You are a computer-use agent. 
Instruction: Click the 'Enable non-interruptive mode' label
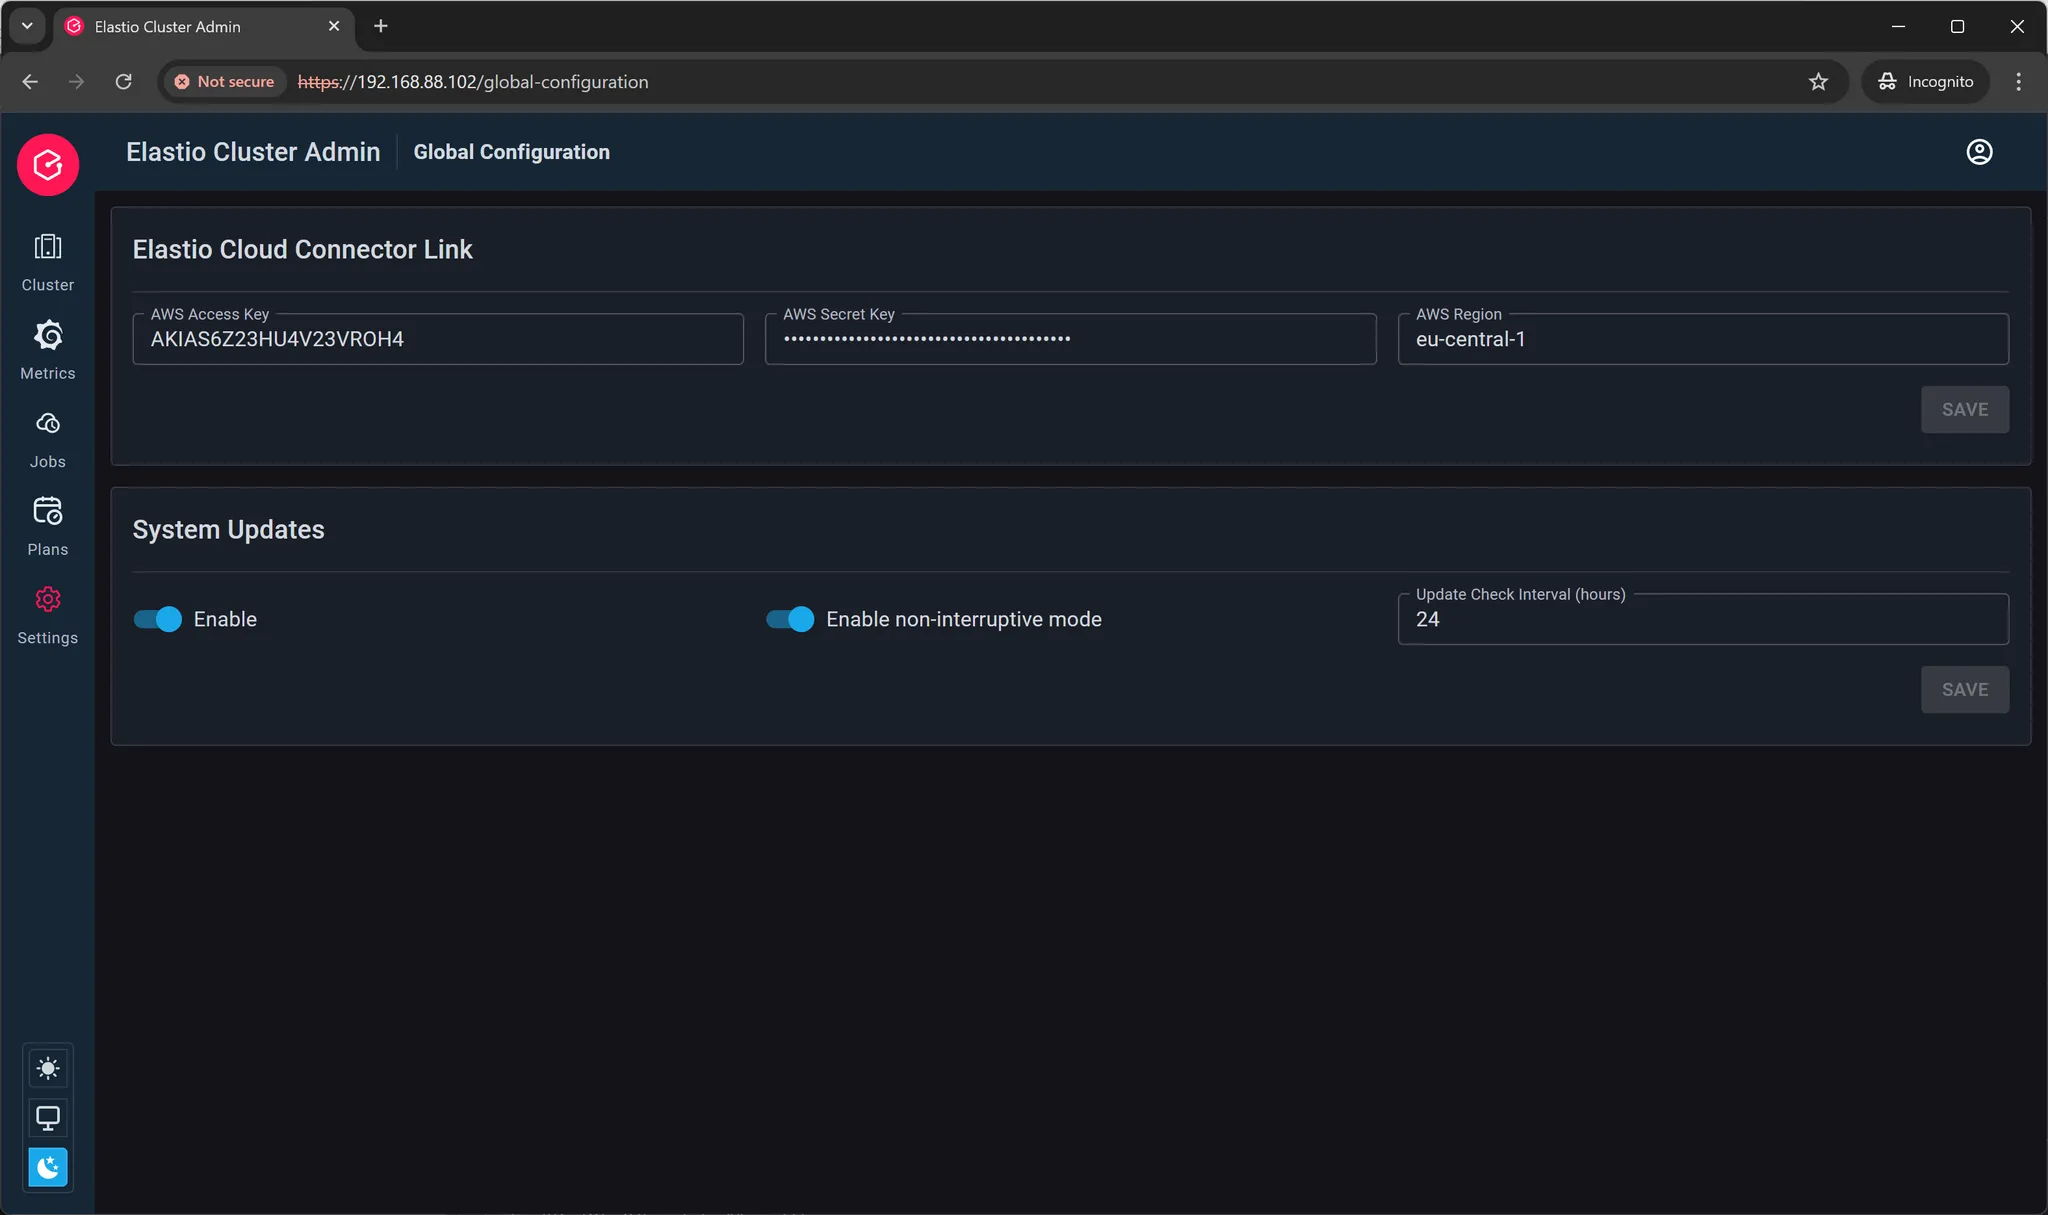point(964,619)
